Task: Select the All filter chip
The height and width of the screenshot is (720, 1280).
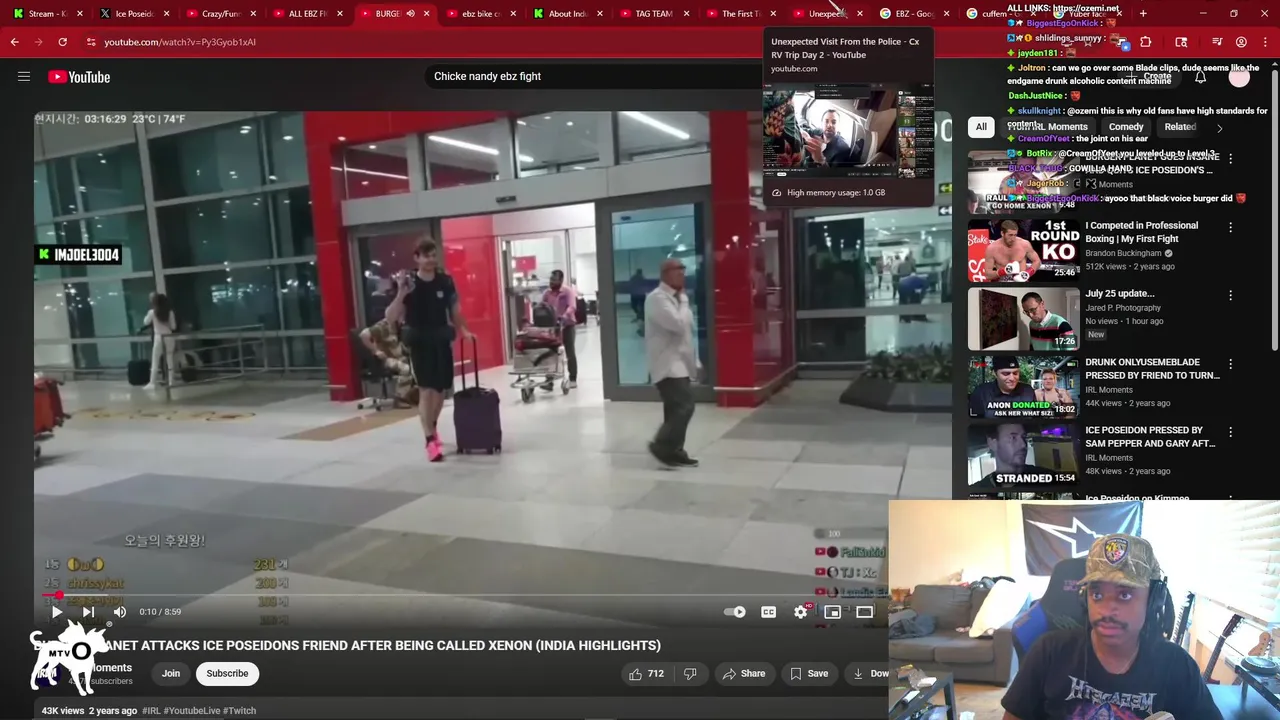Action: point(981,127)
